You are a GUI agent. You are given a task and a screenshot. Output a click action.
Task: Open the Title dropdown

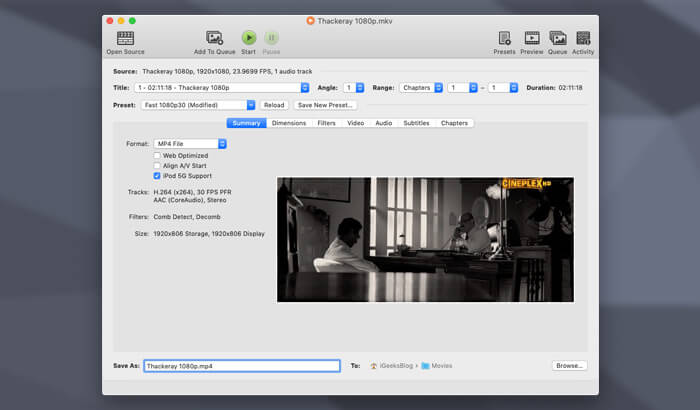pos(222,88)
